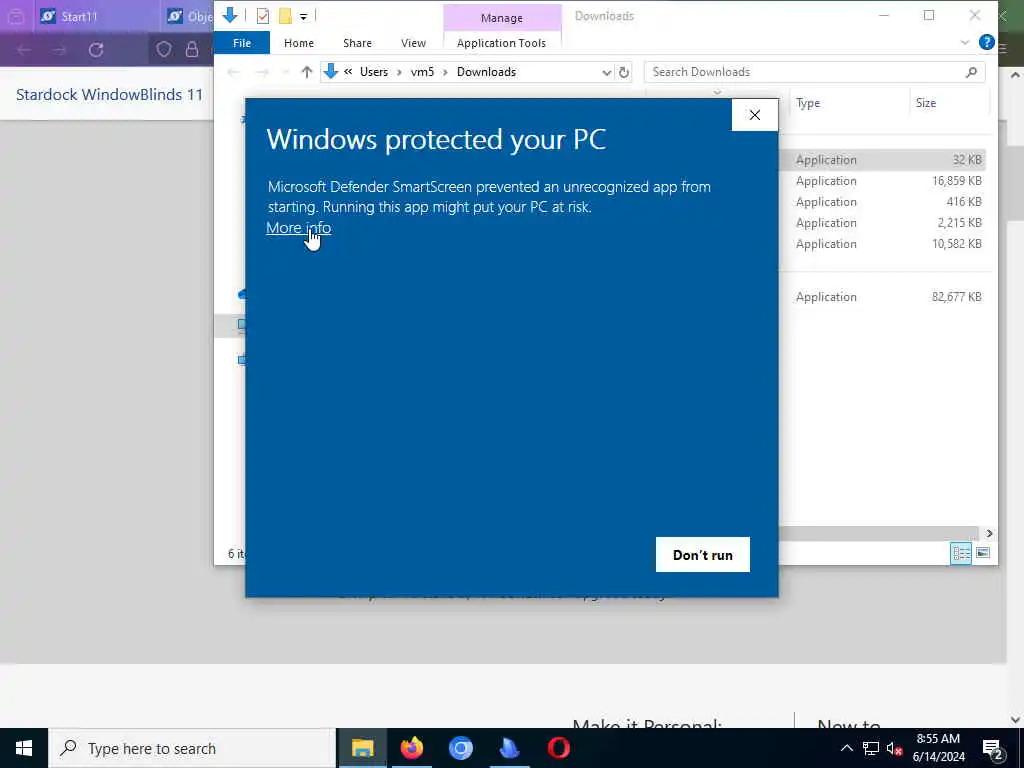This screenshot has height=768, width=1024.
Task: Open the File tab in Explorer
Action: [242, 43]
